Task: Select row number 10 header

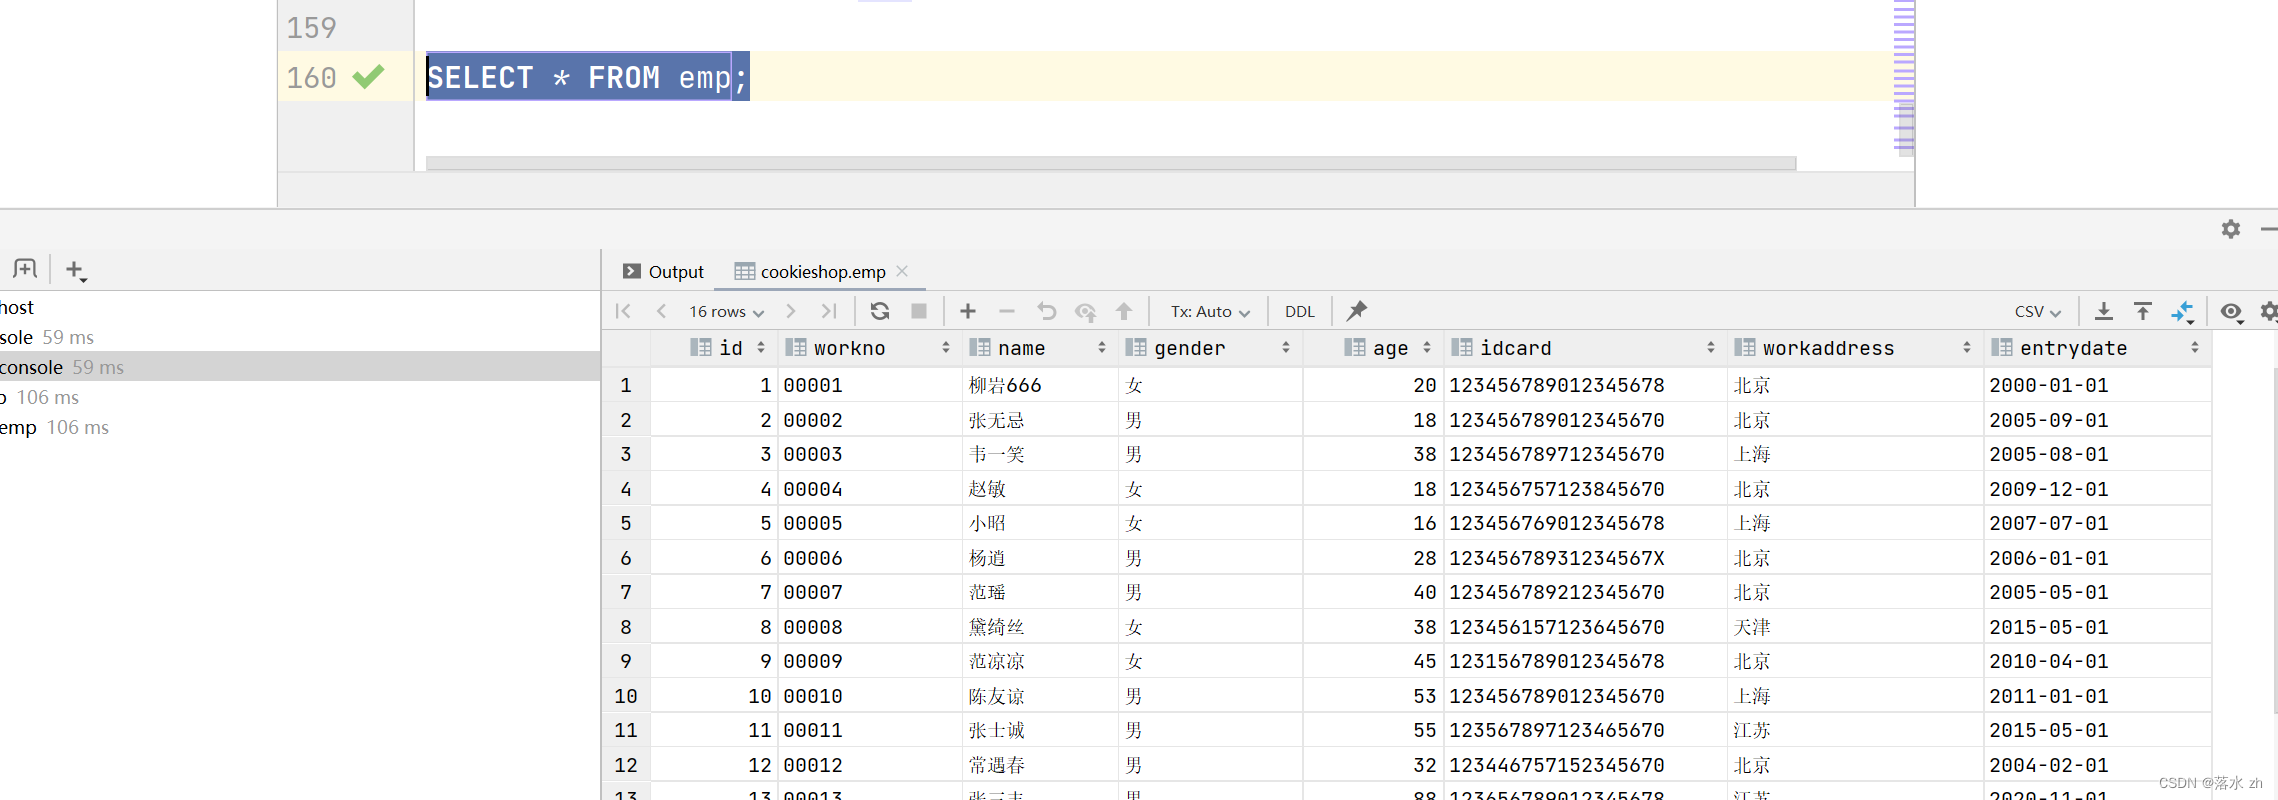Action: click(x=626, y=696)
